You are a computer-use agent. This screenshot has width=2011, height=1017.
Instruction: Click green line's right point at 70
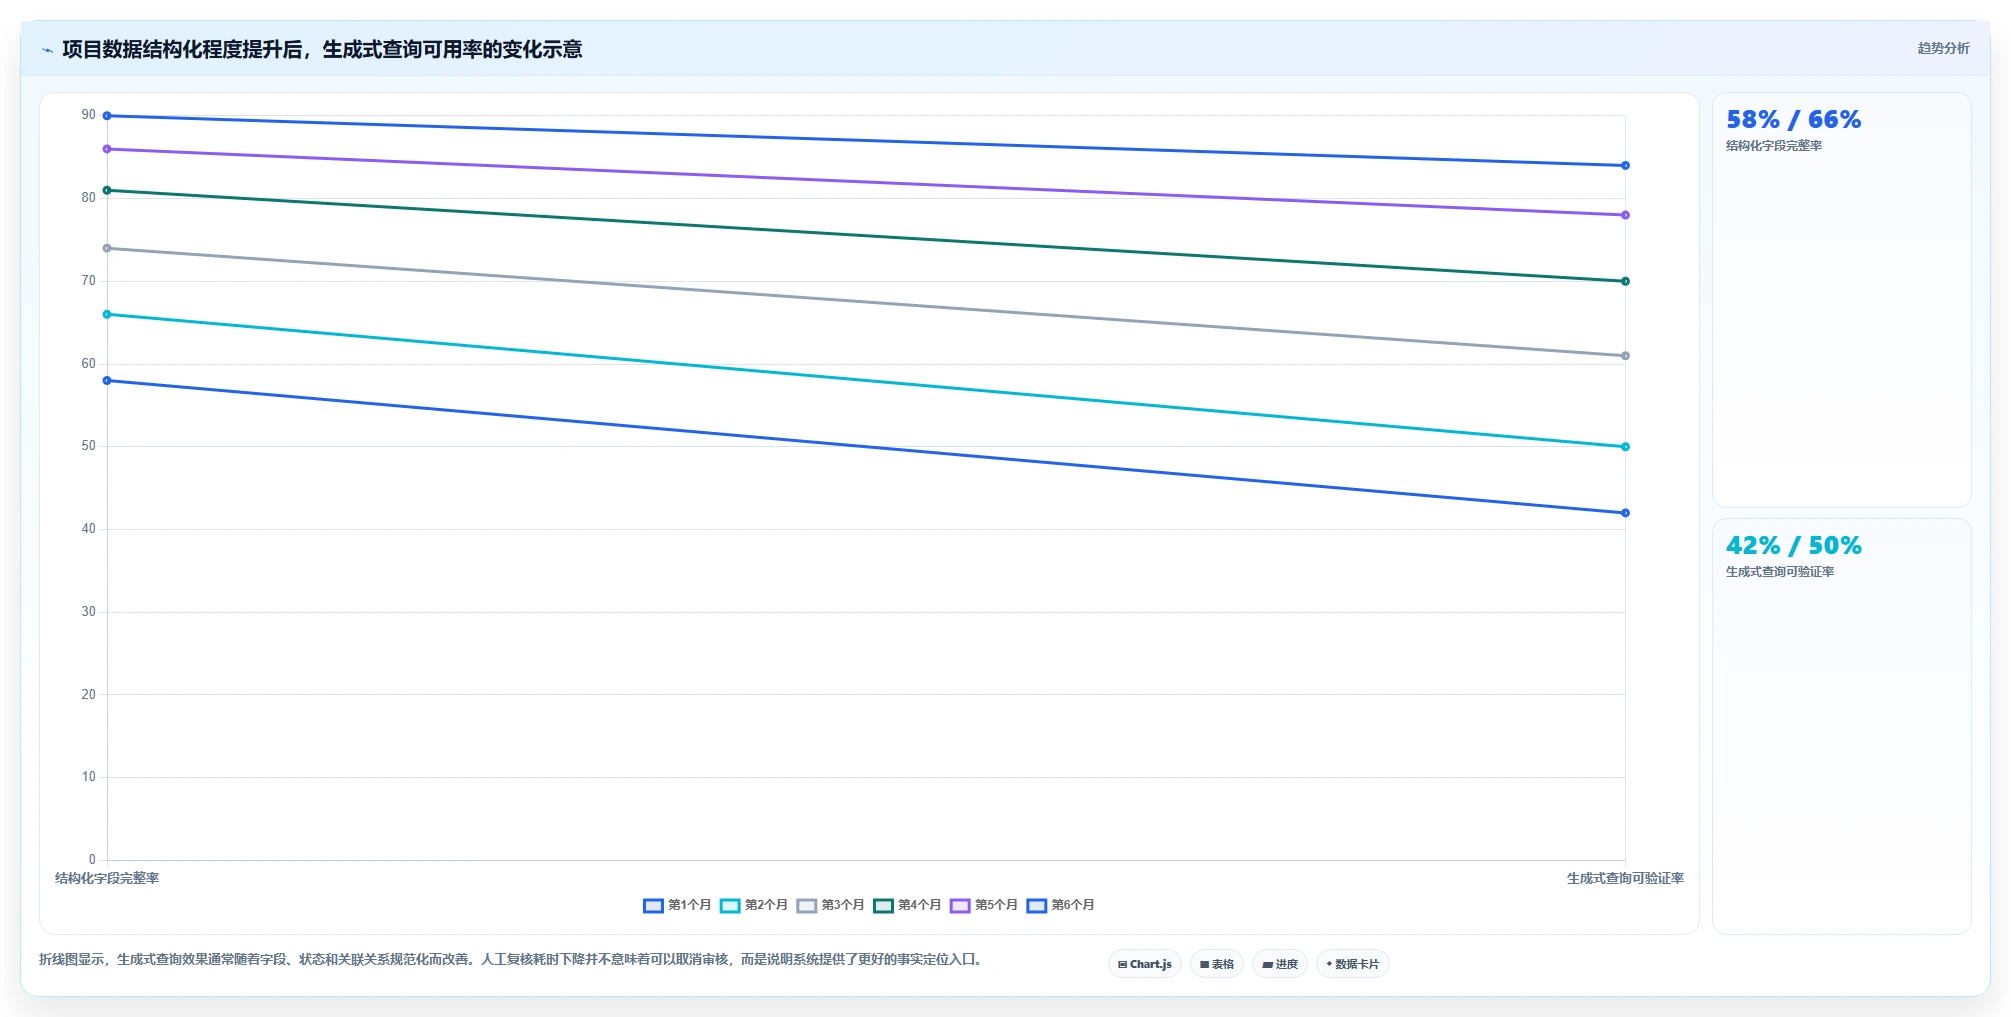pos(1625,281)
